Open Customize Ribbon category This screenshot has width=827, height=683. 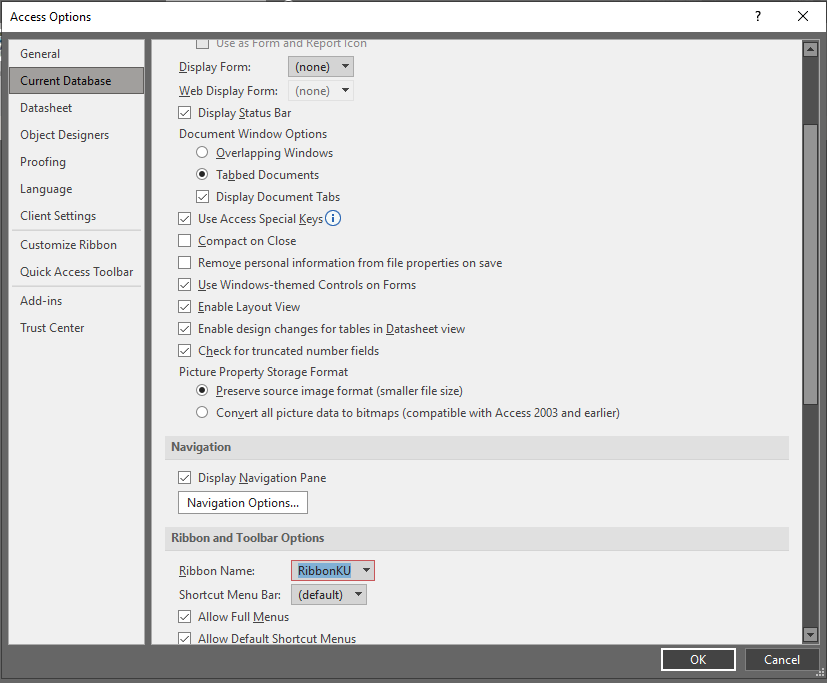click(x=76, y=245)
